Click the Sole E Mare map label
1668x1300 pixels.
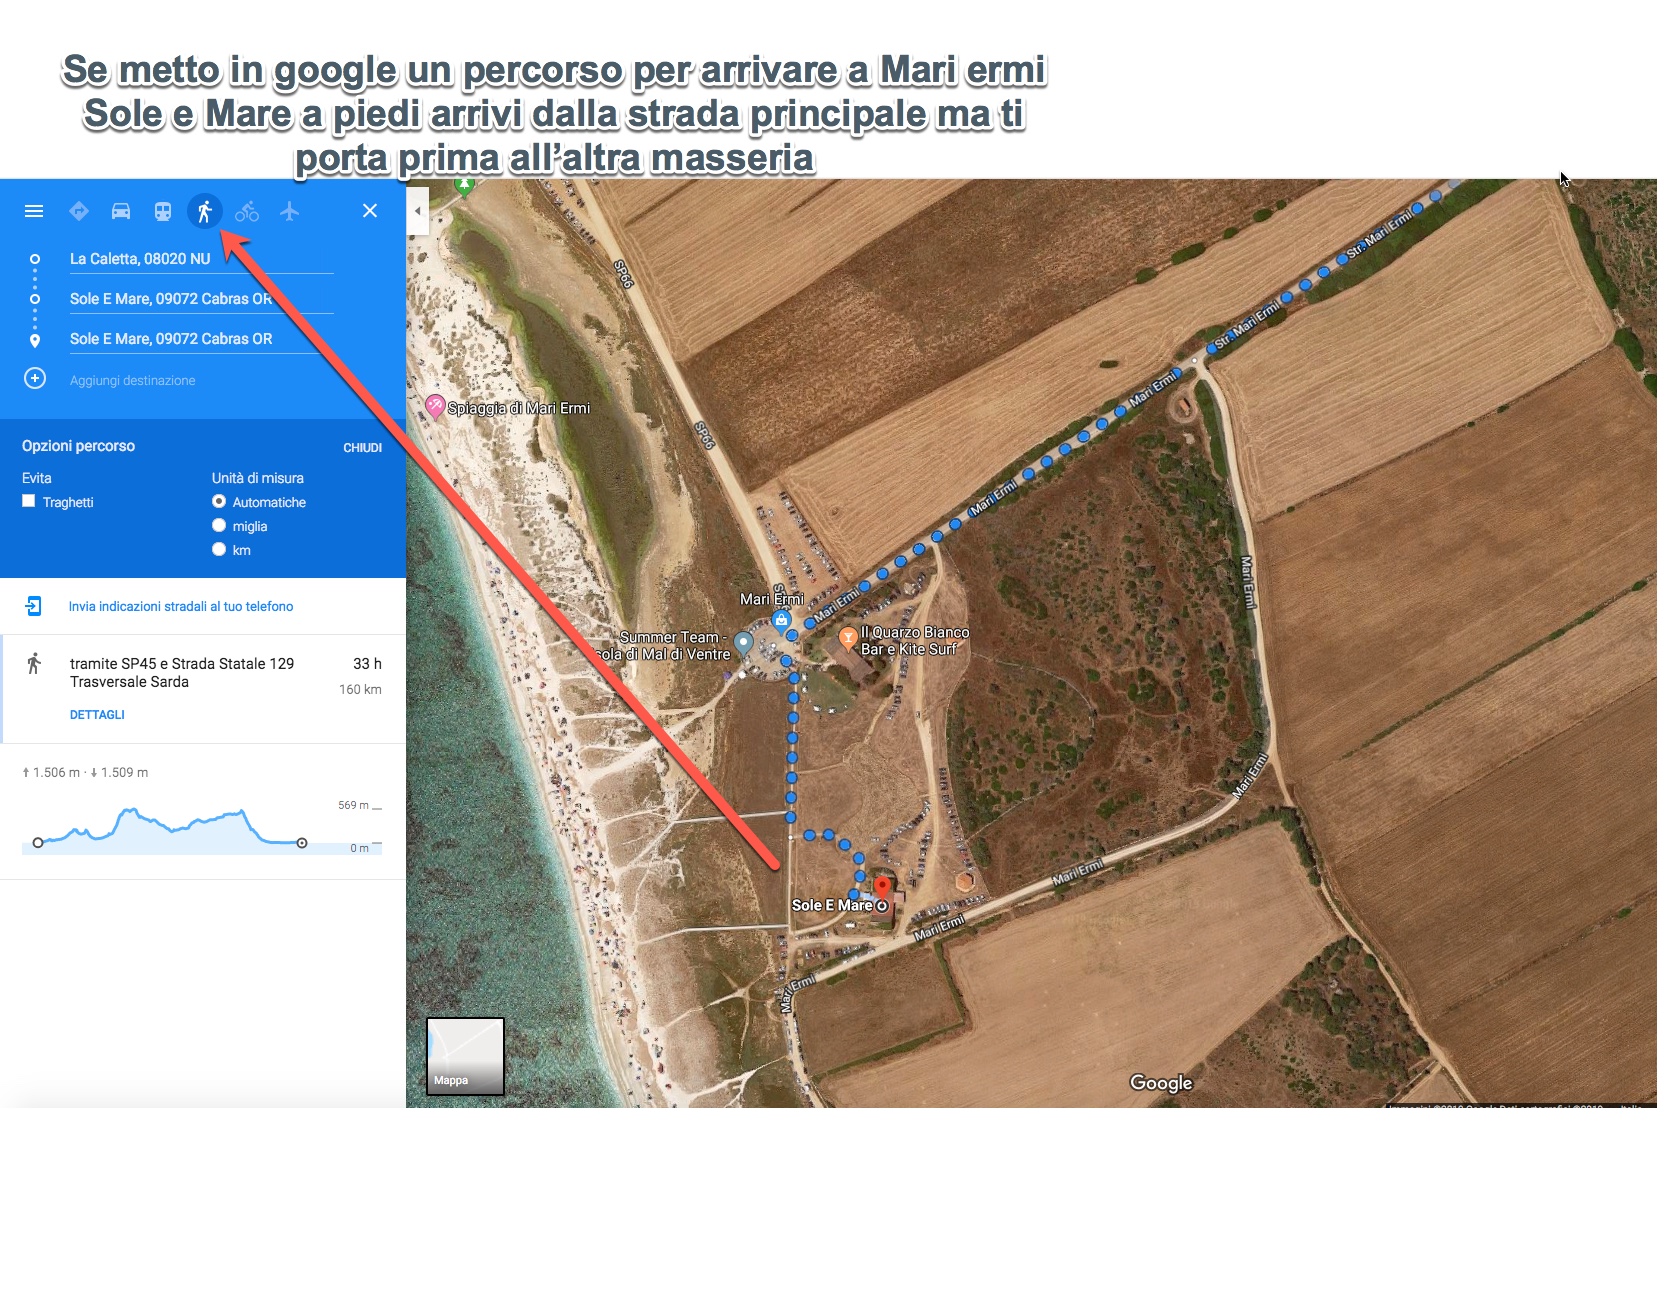coord(832,906)
